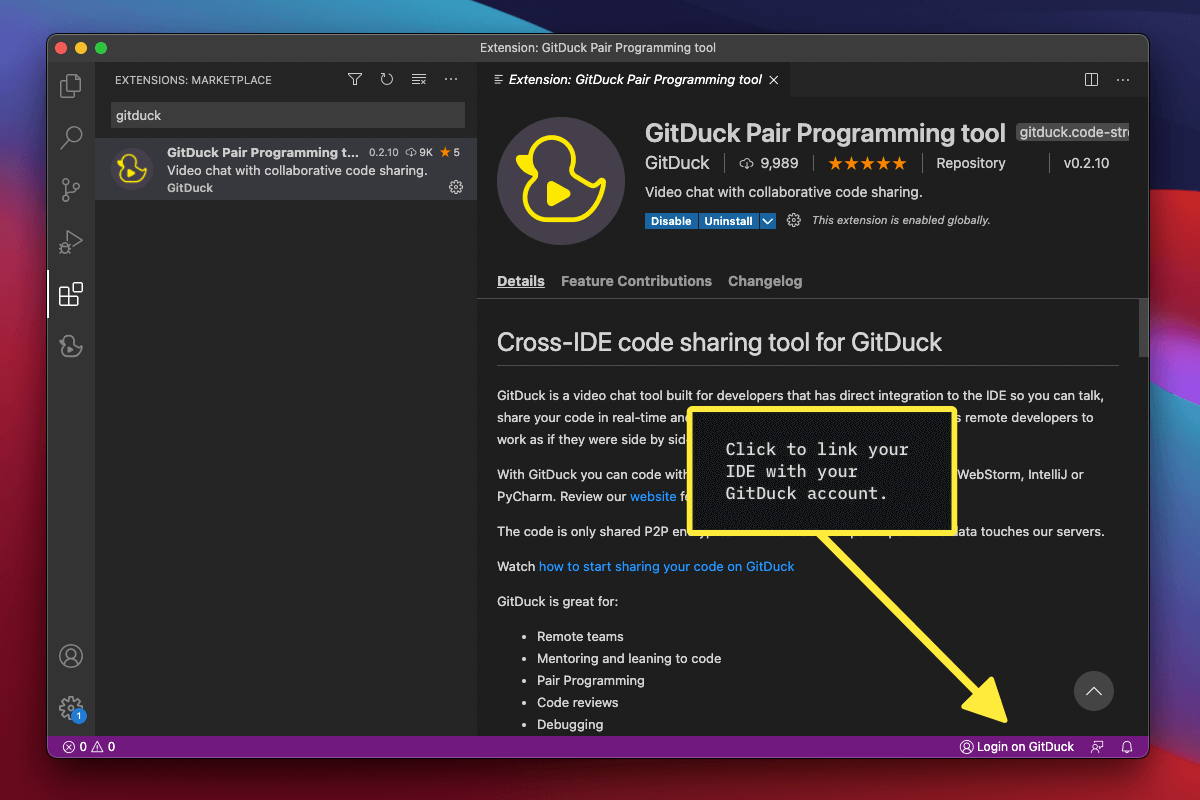Screen dimensions: 1200x800
Task: Click the 9,989 install count
Action: 769,163
